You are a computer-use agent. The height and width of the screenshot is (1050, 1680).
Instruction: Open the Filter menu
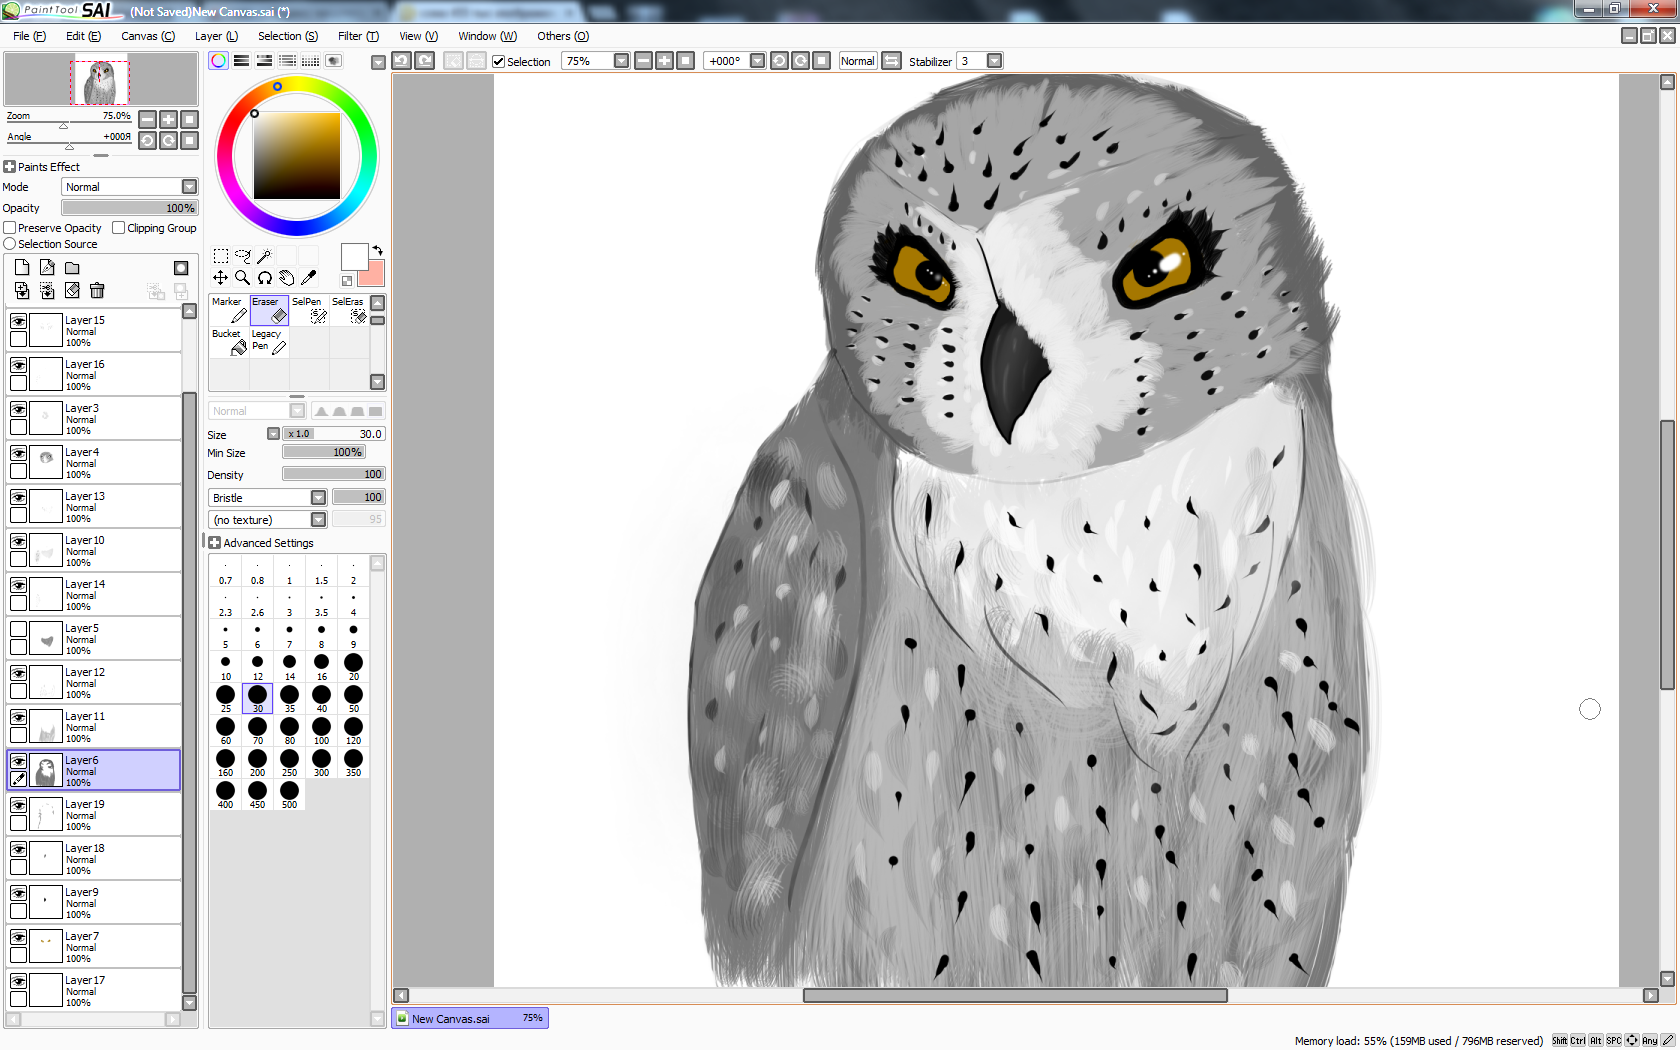pyautogui.click(x=357, y=36)
